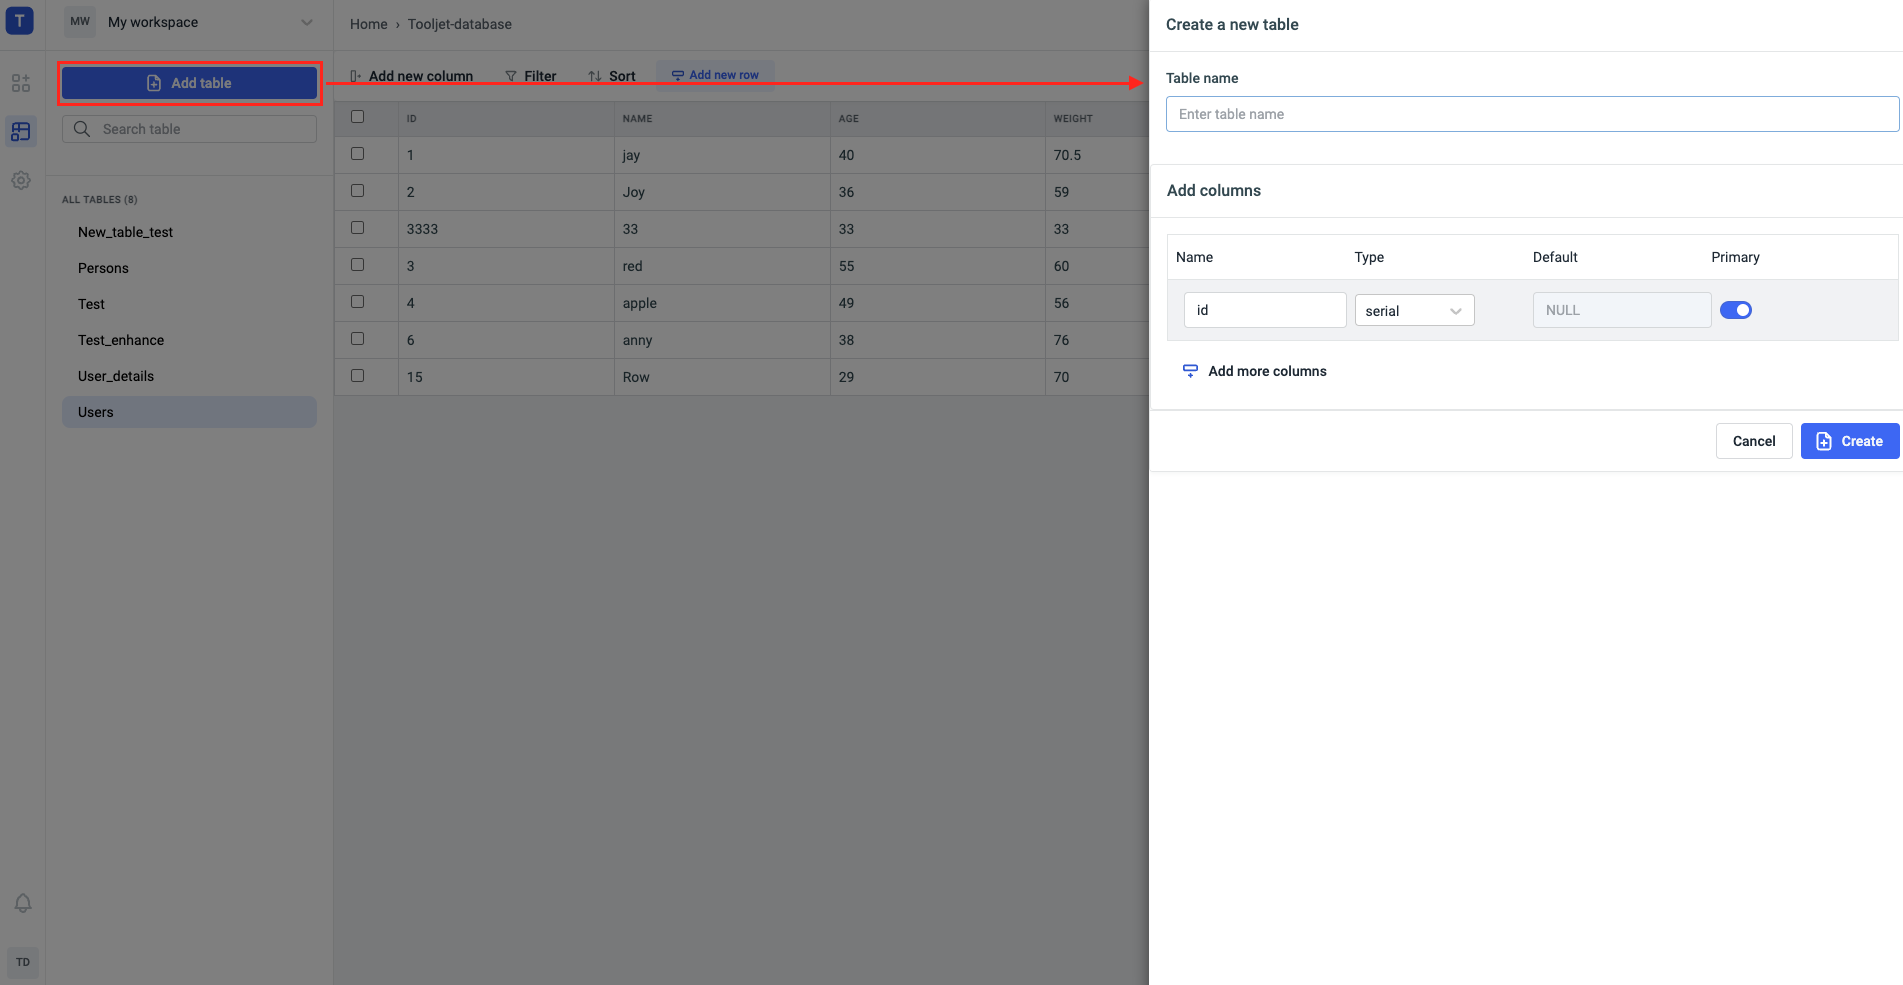
Task: Open workspace settings gear icon
Action: [21, 180]
